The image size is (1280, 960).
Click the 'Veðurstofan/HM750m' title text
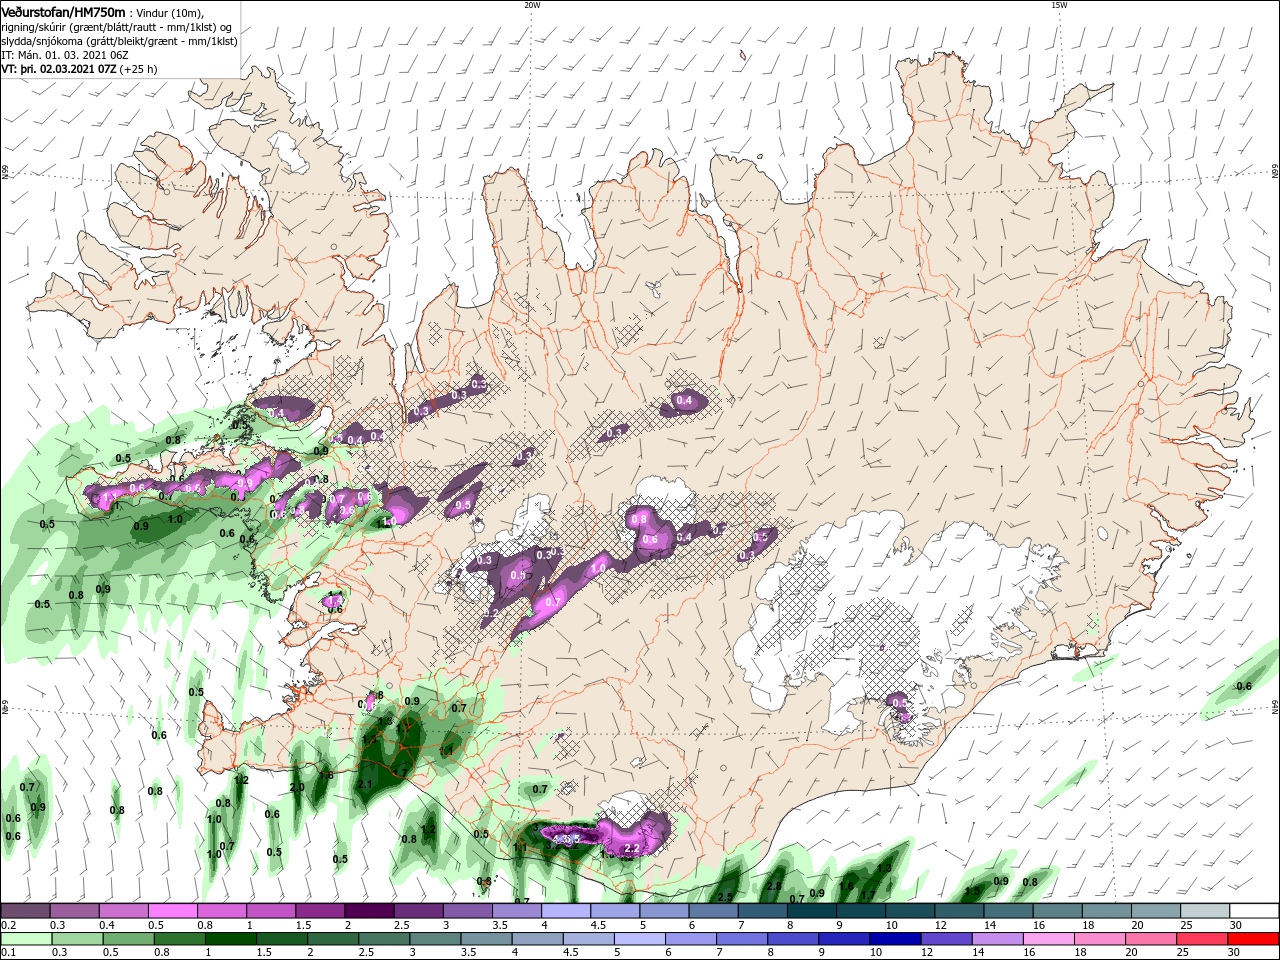63,11
